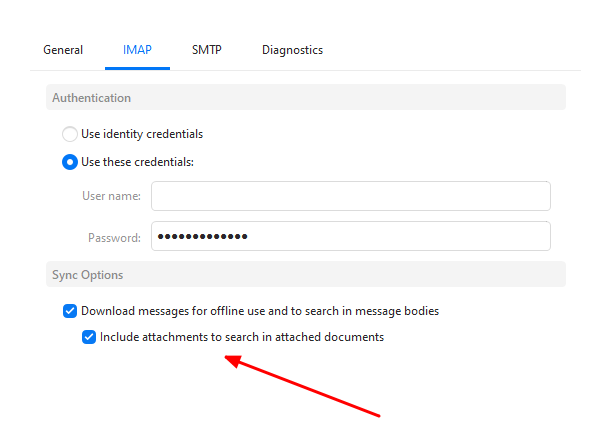Open the SMTP tab
This screenshot has width=611, height=446.
pyautogui.click(x=207, y=50)
